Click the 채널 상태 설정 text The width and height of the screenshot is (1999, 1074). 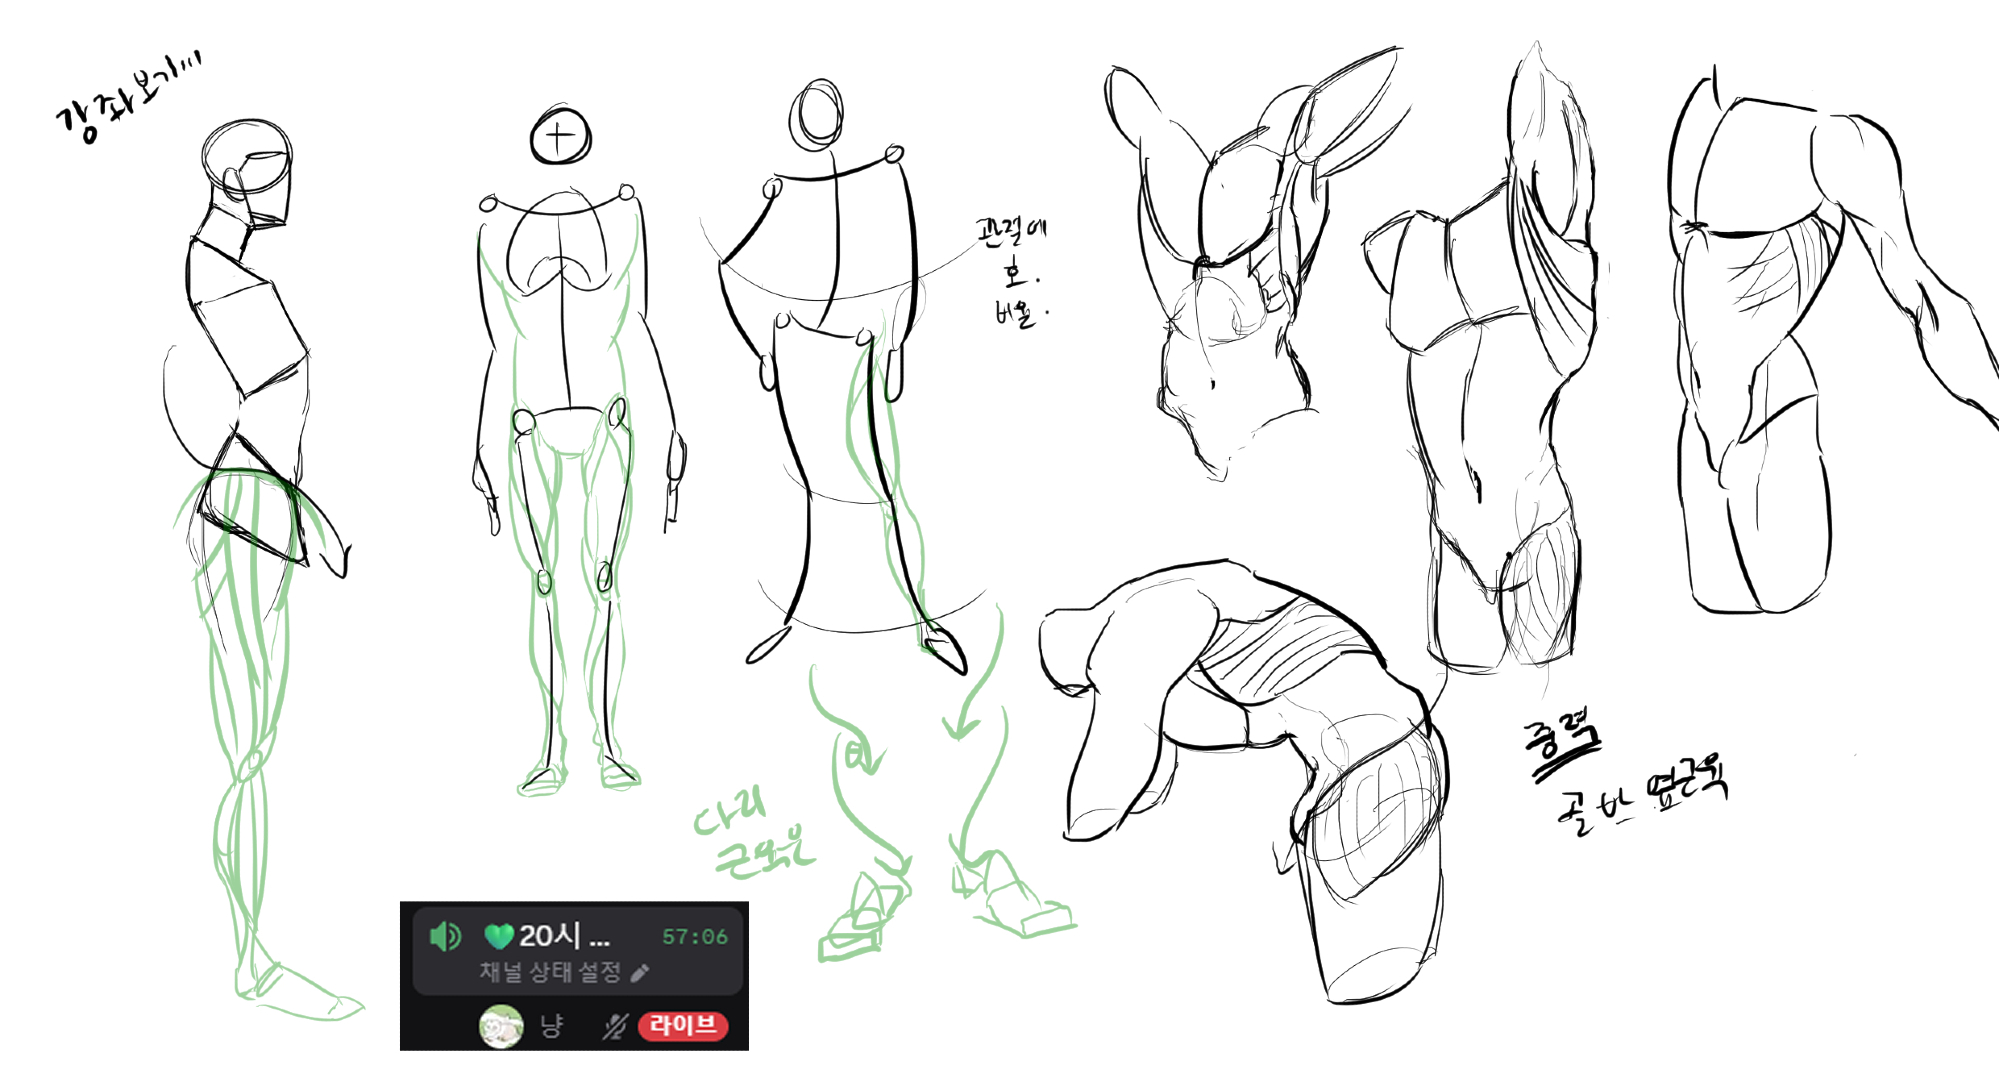pos(550,972)
